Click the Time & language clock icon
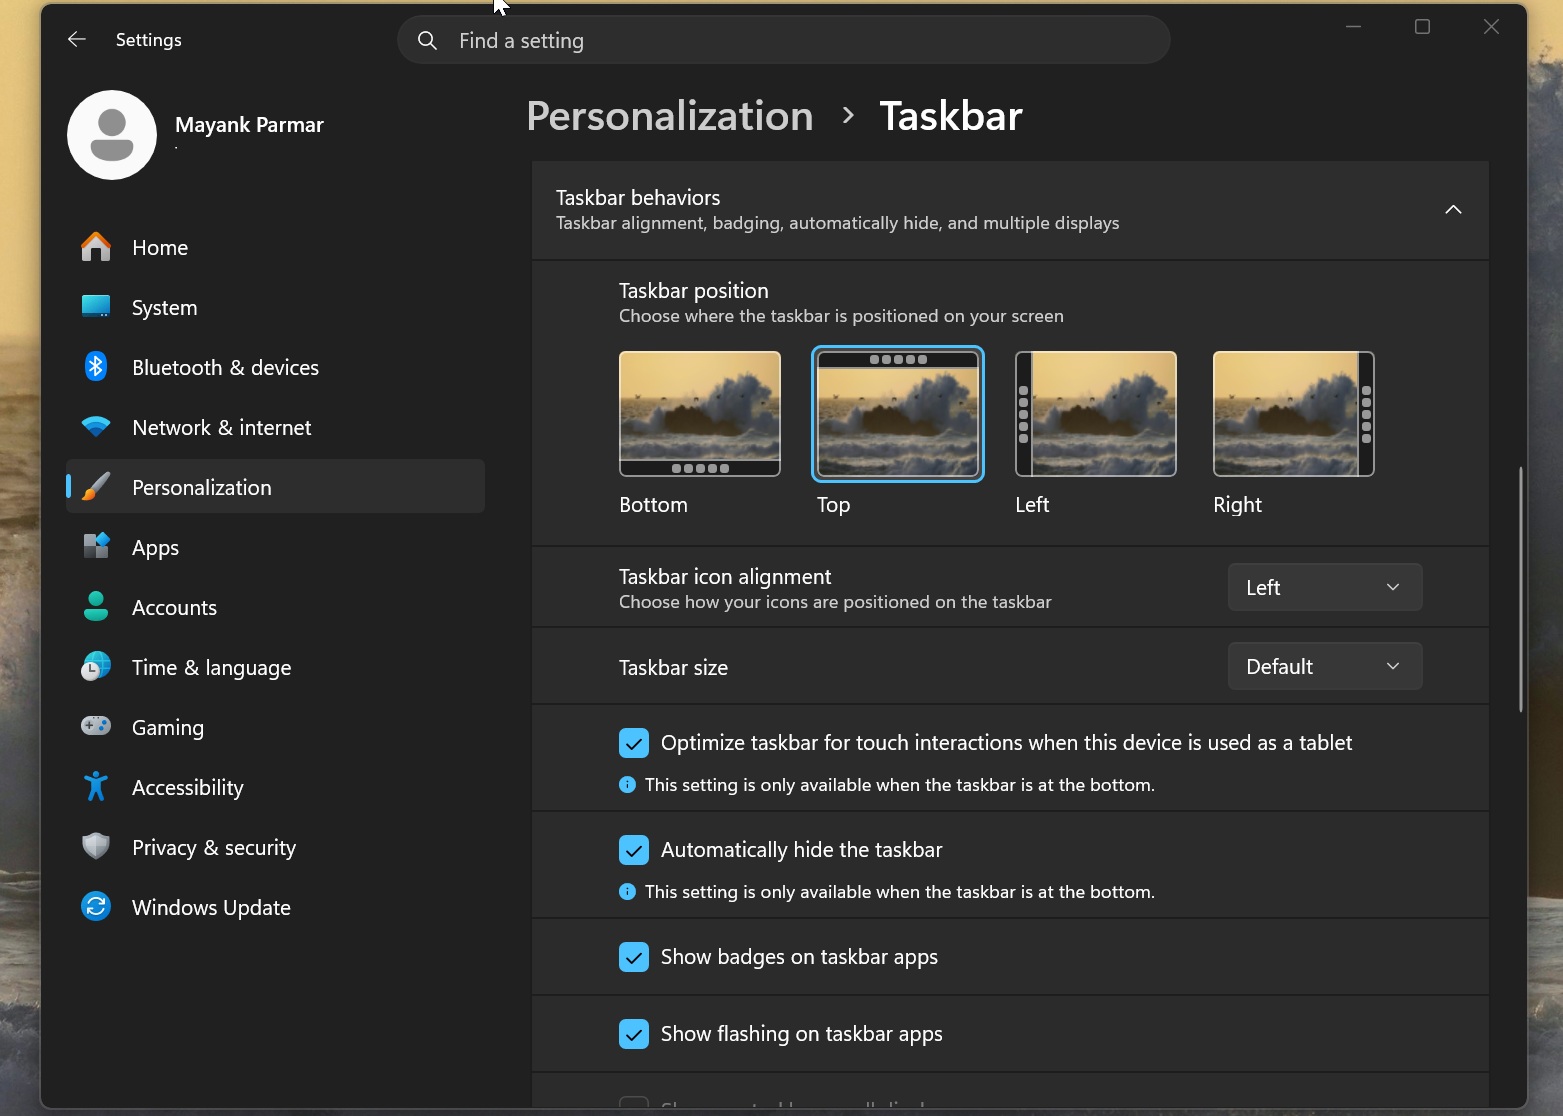 click(x=96, y=667)
